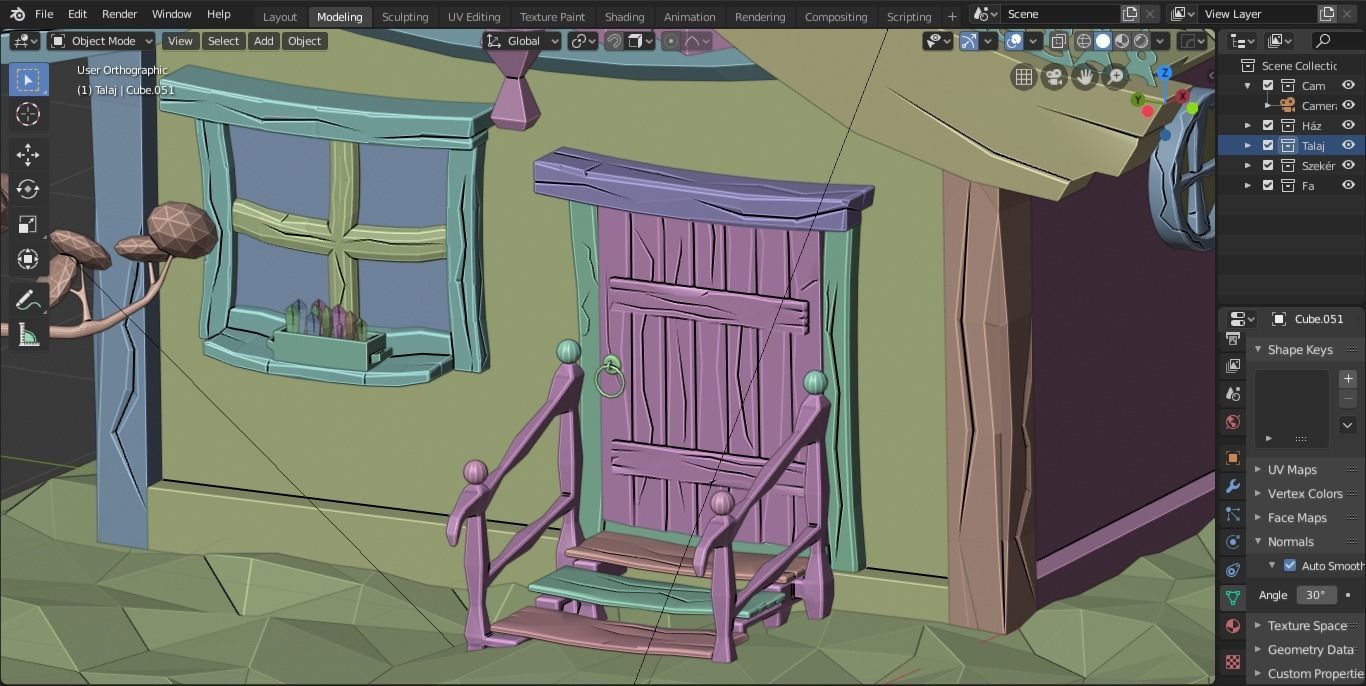Screen dimensions: 1366x686
Task: Uncheck the Szekér collection checkbox
Action: pyautogui.click(x=1268, y=166)
